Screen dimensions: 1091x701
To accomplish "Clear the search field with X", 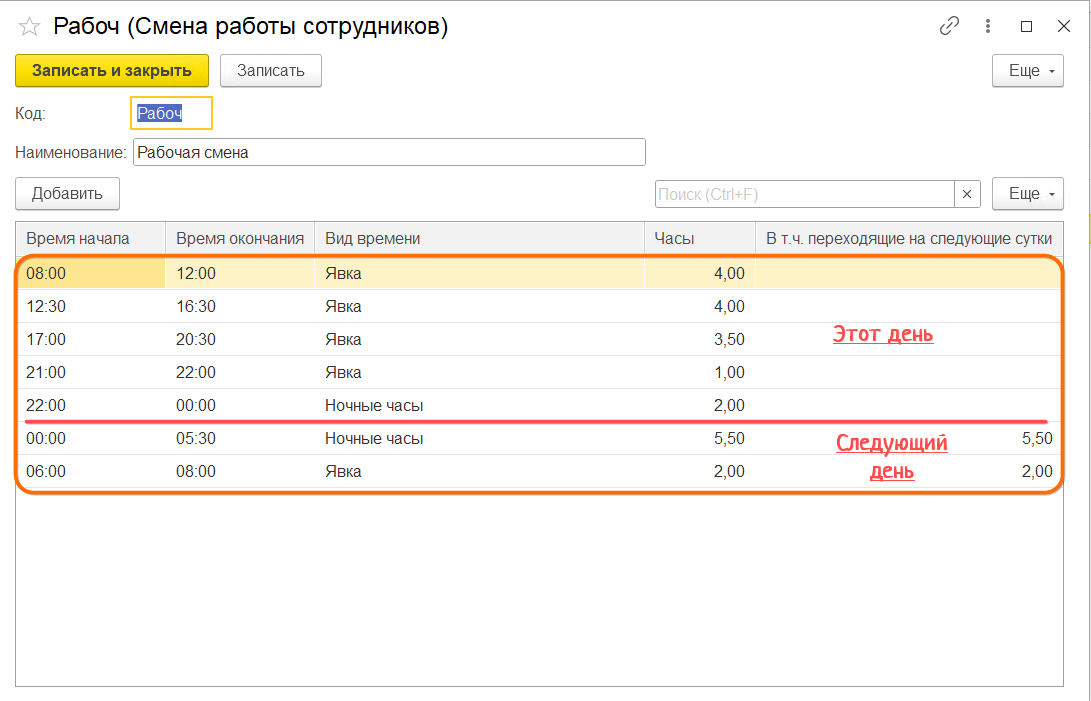I will (967, 194).
